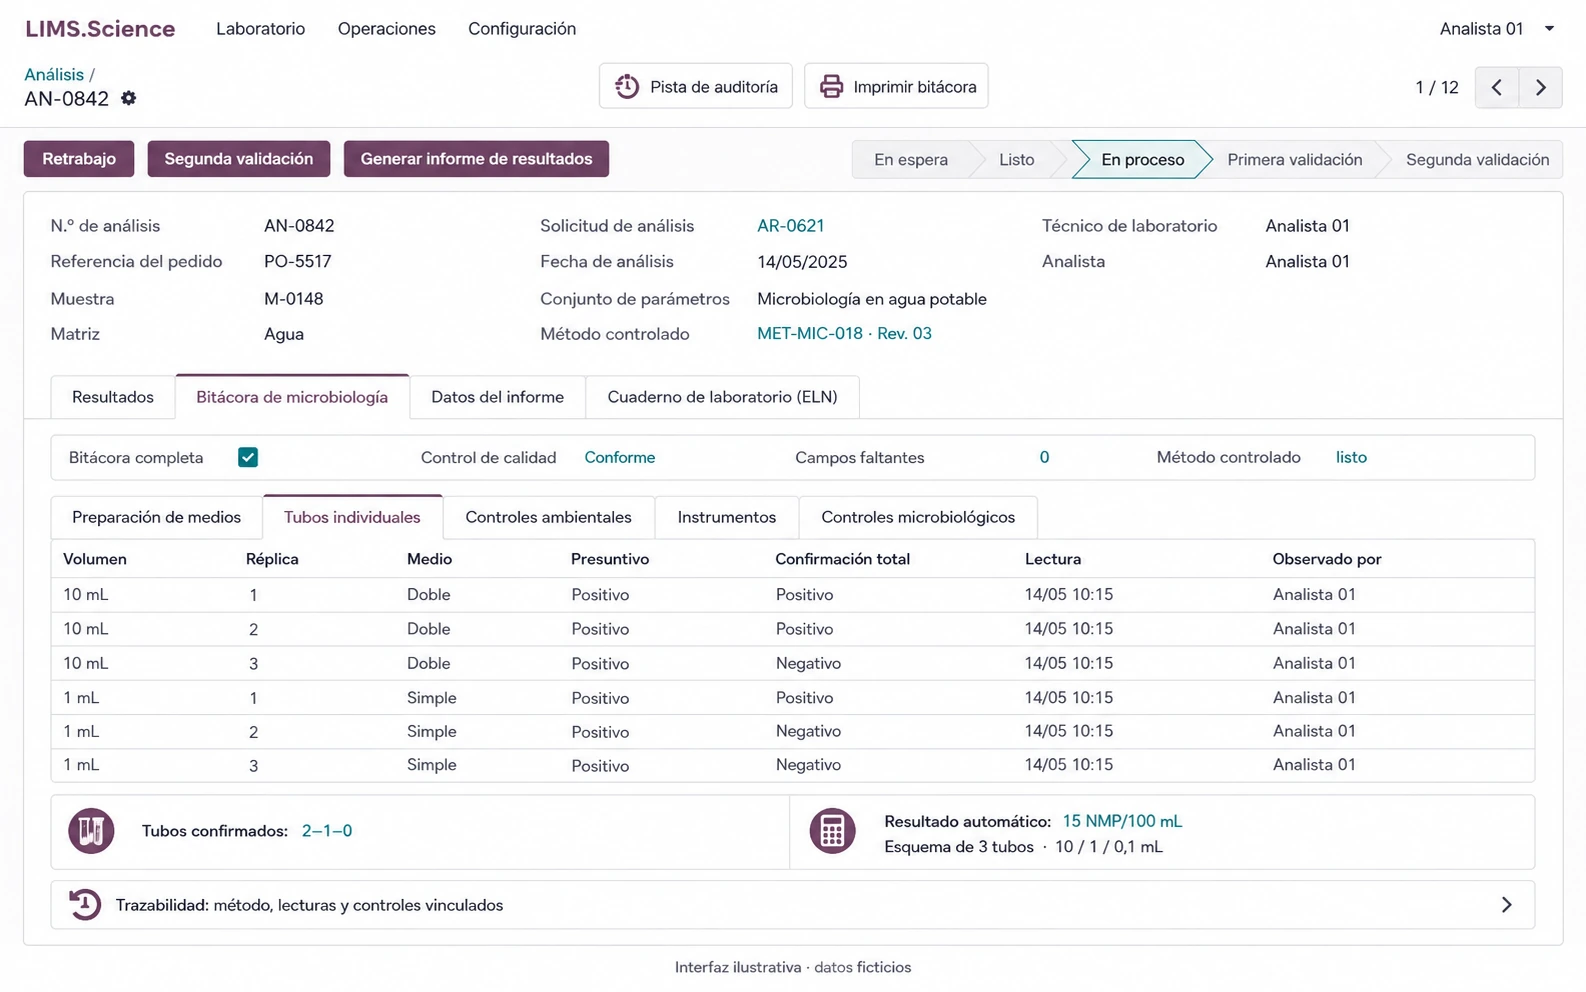Open the AR-0621 analysis request link
The height and width of the screenshot is (992, 1586).
(790, 226)
